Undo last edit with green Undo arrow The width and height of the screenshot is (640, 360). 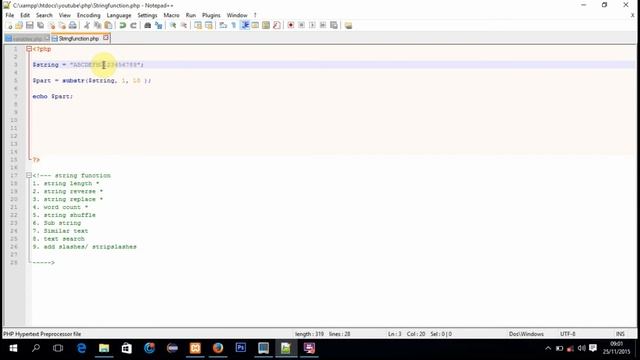(122, 26)
